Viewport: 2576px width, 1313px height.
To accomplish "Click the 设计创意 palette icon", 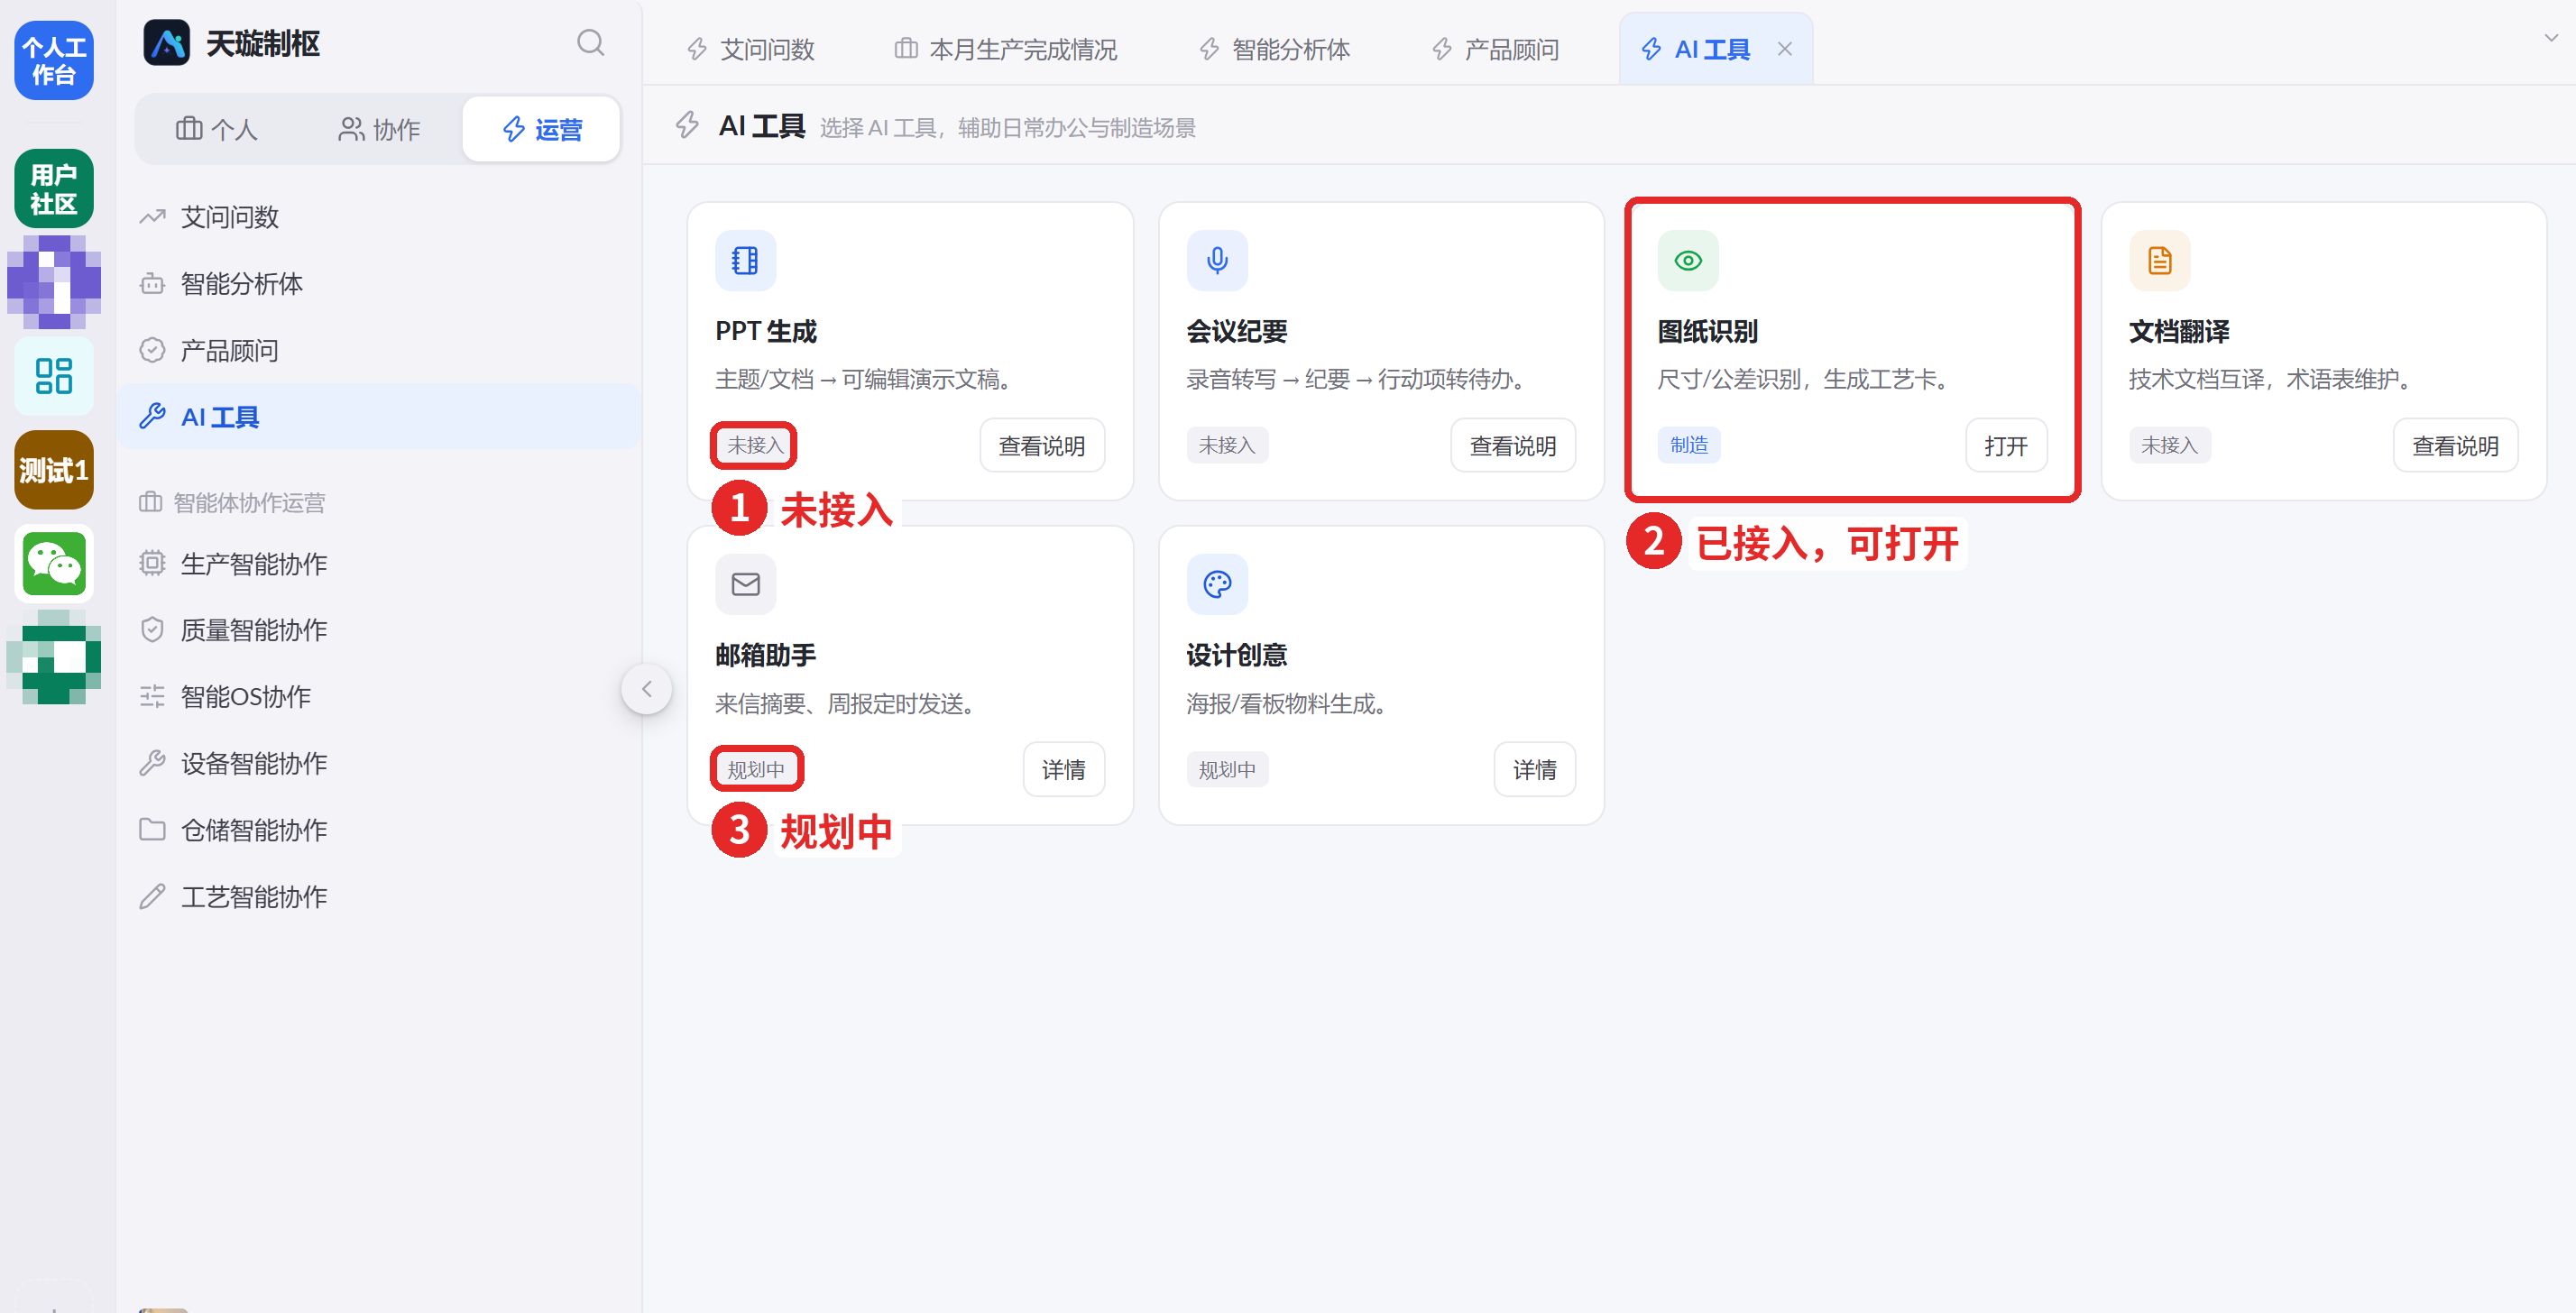I will tap(1217, 584).
